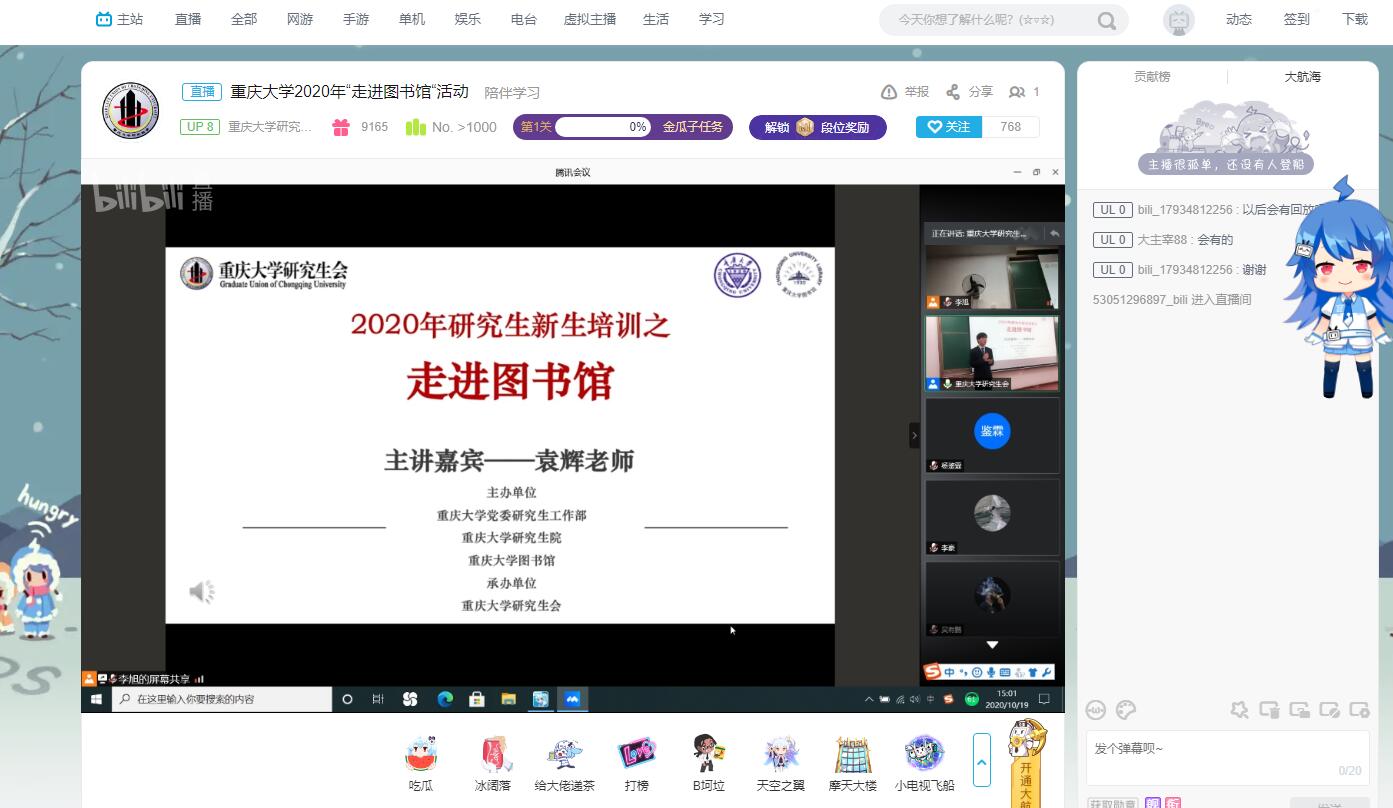Click the 鉴霖 participant avatar tile
The height and width of the screenshot is (808, 1393).
click(x=992, y=434)
